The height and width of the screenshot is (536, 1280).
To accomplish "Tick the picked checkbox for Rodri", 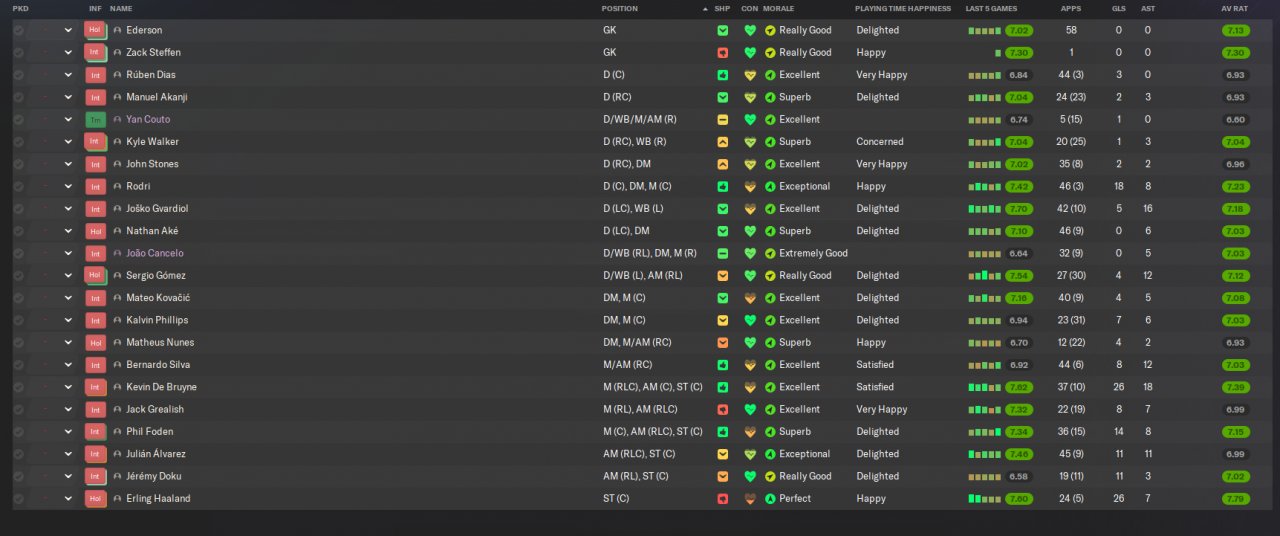I will (19, 186).
